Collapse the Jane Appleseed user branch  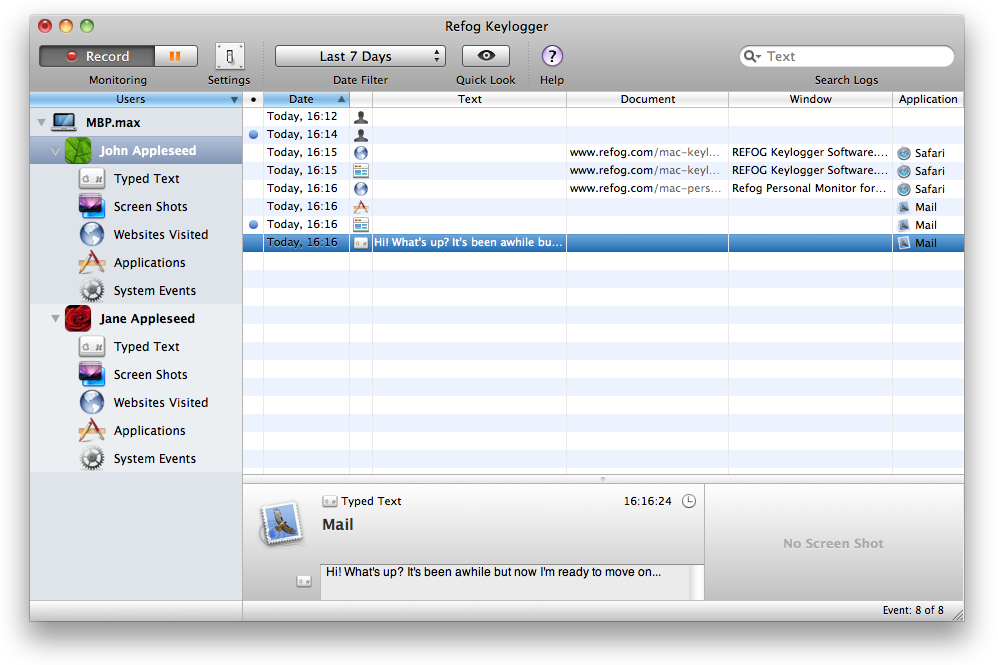click(55, 318)
